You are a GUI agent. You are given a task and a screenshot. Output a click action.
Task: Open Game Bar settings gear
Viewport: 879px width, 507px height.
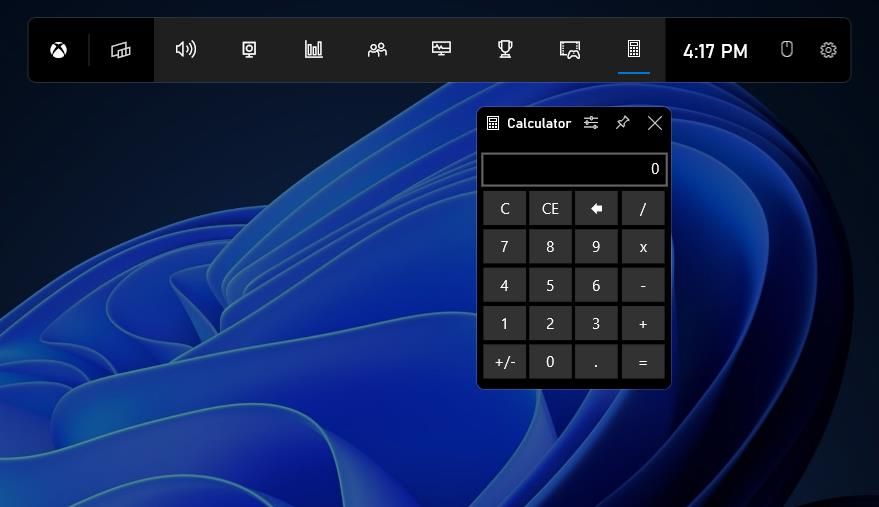(828, 50)
